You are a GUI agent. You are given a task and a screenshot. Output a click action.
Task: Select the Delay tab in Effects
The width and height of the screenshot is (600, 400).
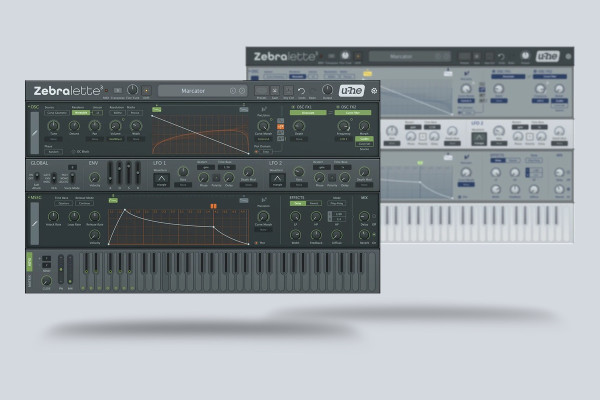(x=297, y=203)
